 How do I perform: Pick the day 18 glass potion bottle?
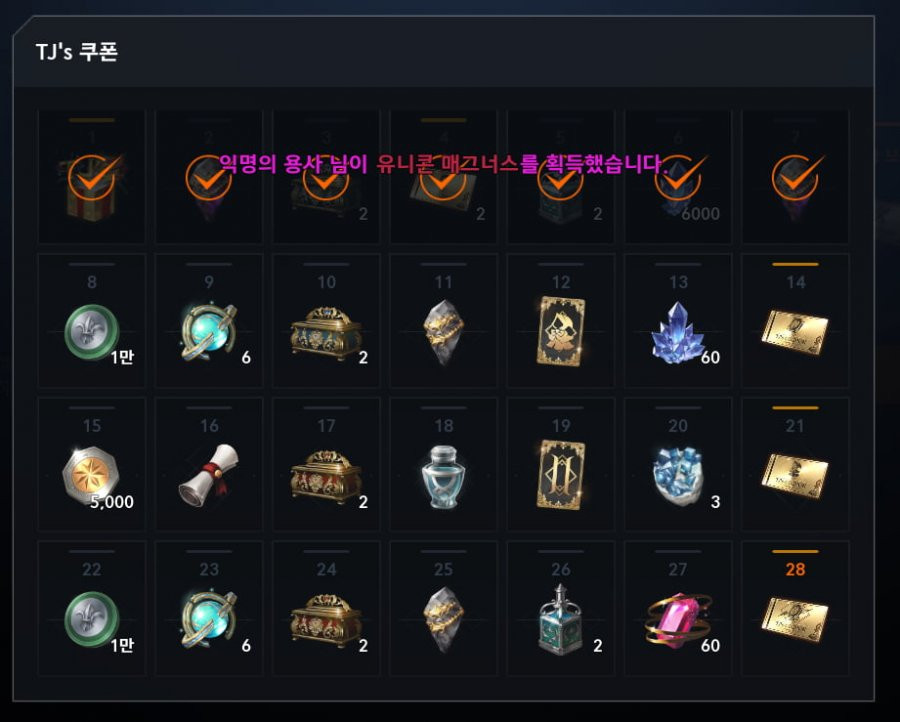point(443,464)
